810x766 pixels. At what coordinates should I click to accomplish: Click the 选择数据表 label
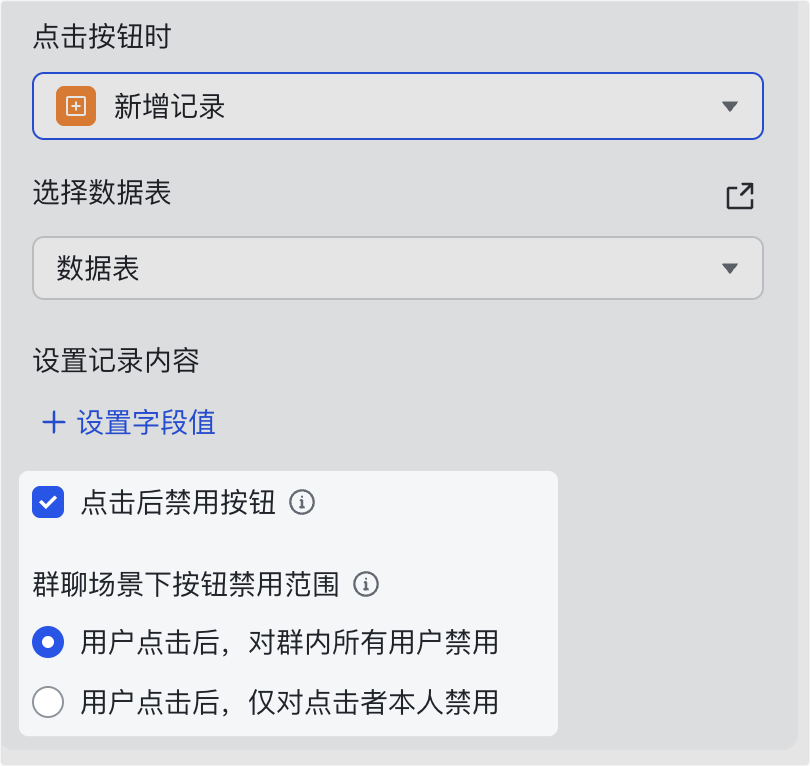tap(102, 193)
